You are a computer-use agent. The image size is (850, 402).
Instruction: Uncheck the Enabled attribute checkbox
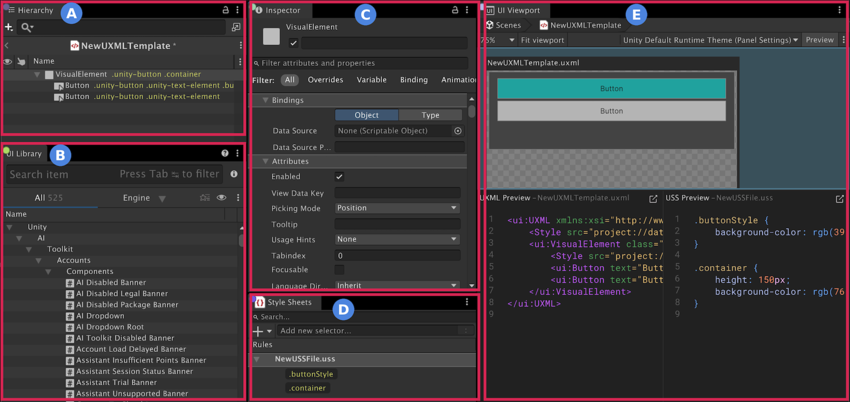pos(339,177)
